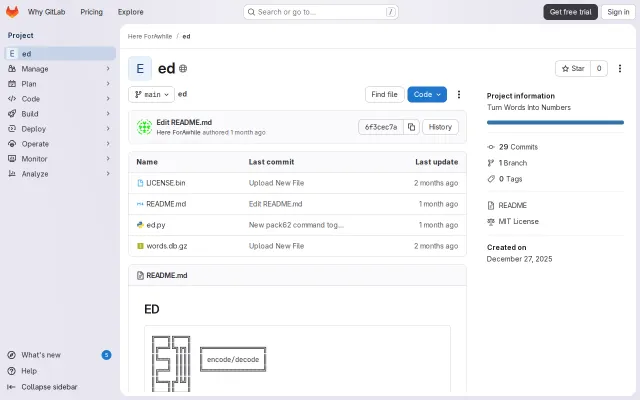Click the tag icon beside 0 Tags
Viewport: 640px width, 400px height.
click(491, 179)
